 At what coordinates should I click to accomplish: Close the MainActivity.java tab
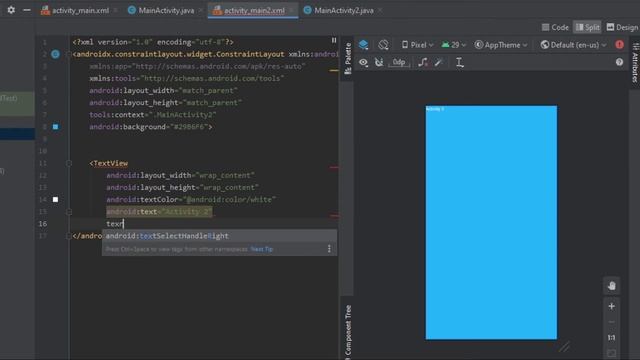click(x=200, y=11)
